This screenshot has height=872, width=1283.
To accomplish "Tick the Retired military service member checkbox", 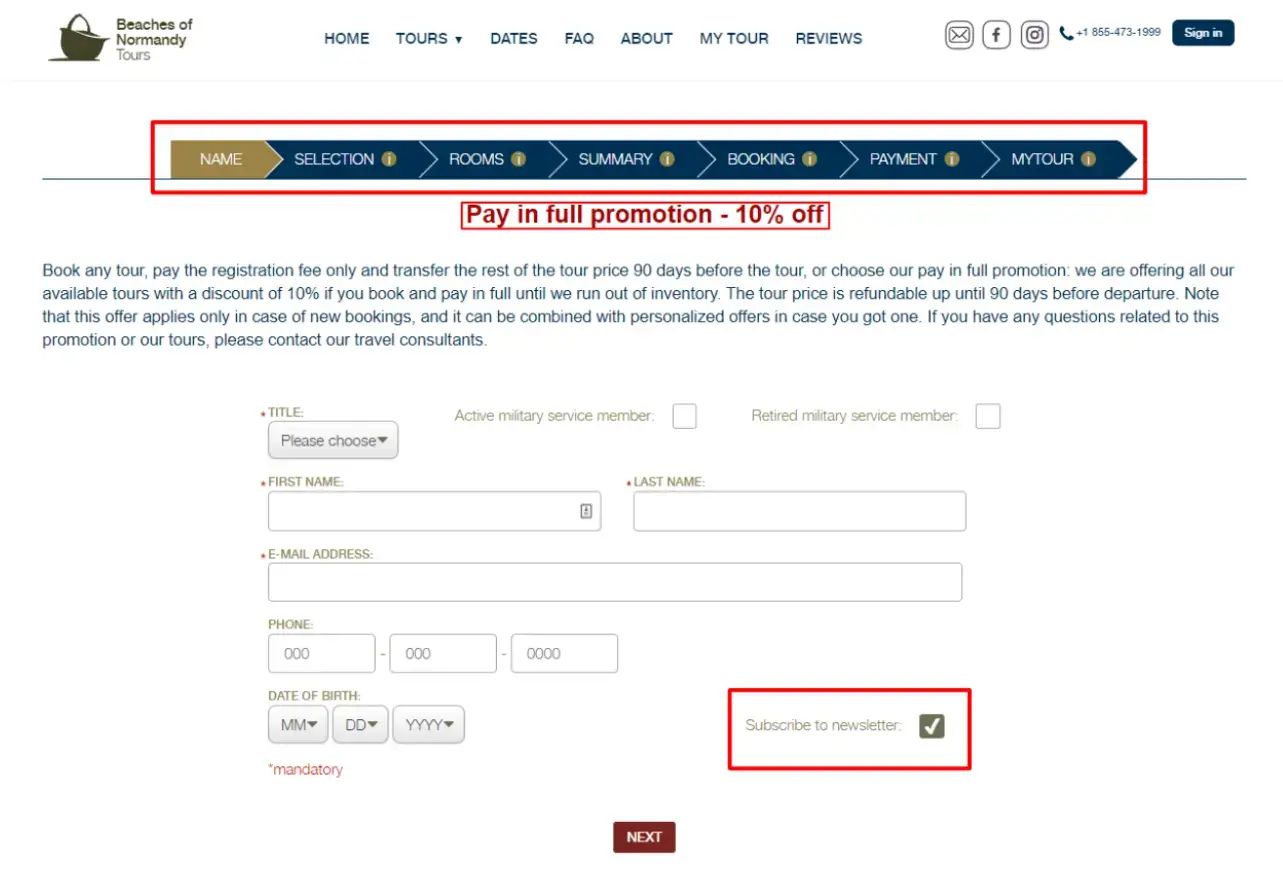I will pyautogui.click(x=988, y=416).
